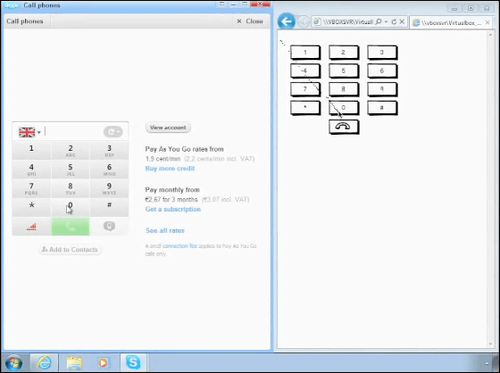Click browser keypad button 5

click(344, 71)
